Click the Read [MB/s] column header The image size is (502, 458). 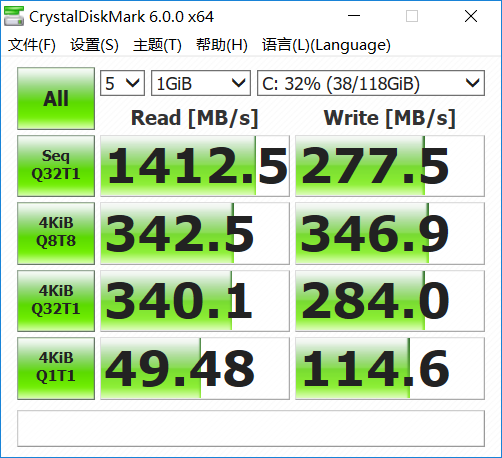195,118
